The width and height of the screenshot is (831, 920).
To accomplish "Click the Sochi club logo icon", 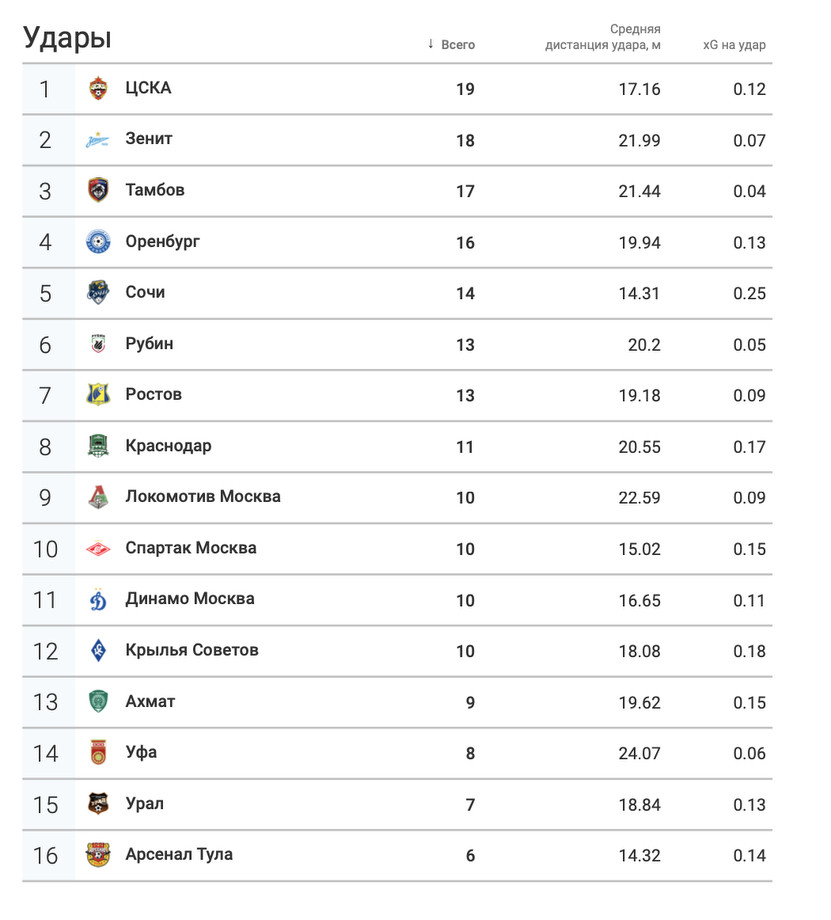I will coord(98,293).
